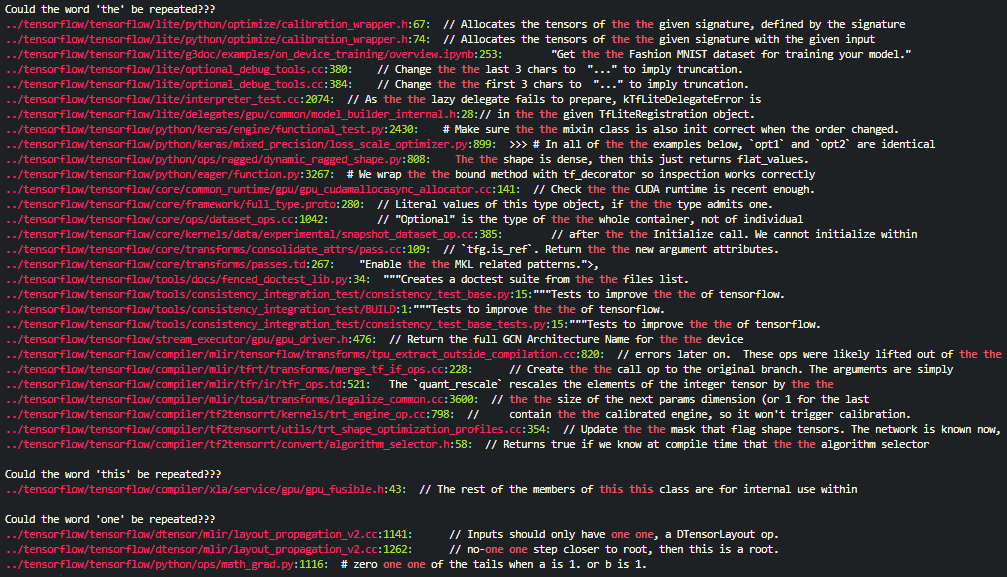Click the calibration_wrapper.h:74 file path
Image resolution: width=1007 pixels, height=577 pixels.
pos(216,39)
